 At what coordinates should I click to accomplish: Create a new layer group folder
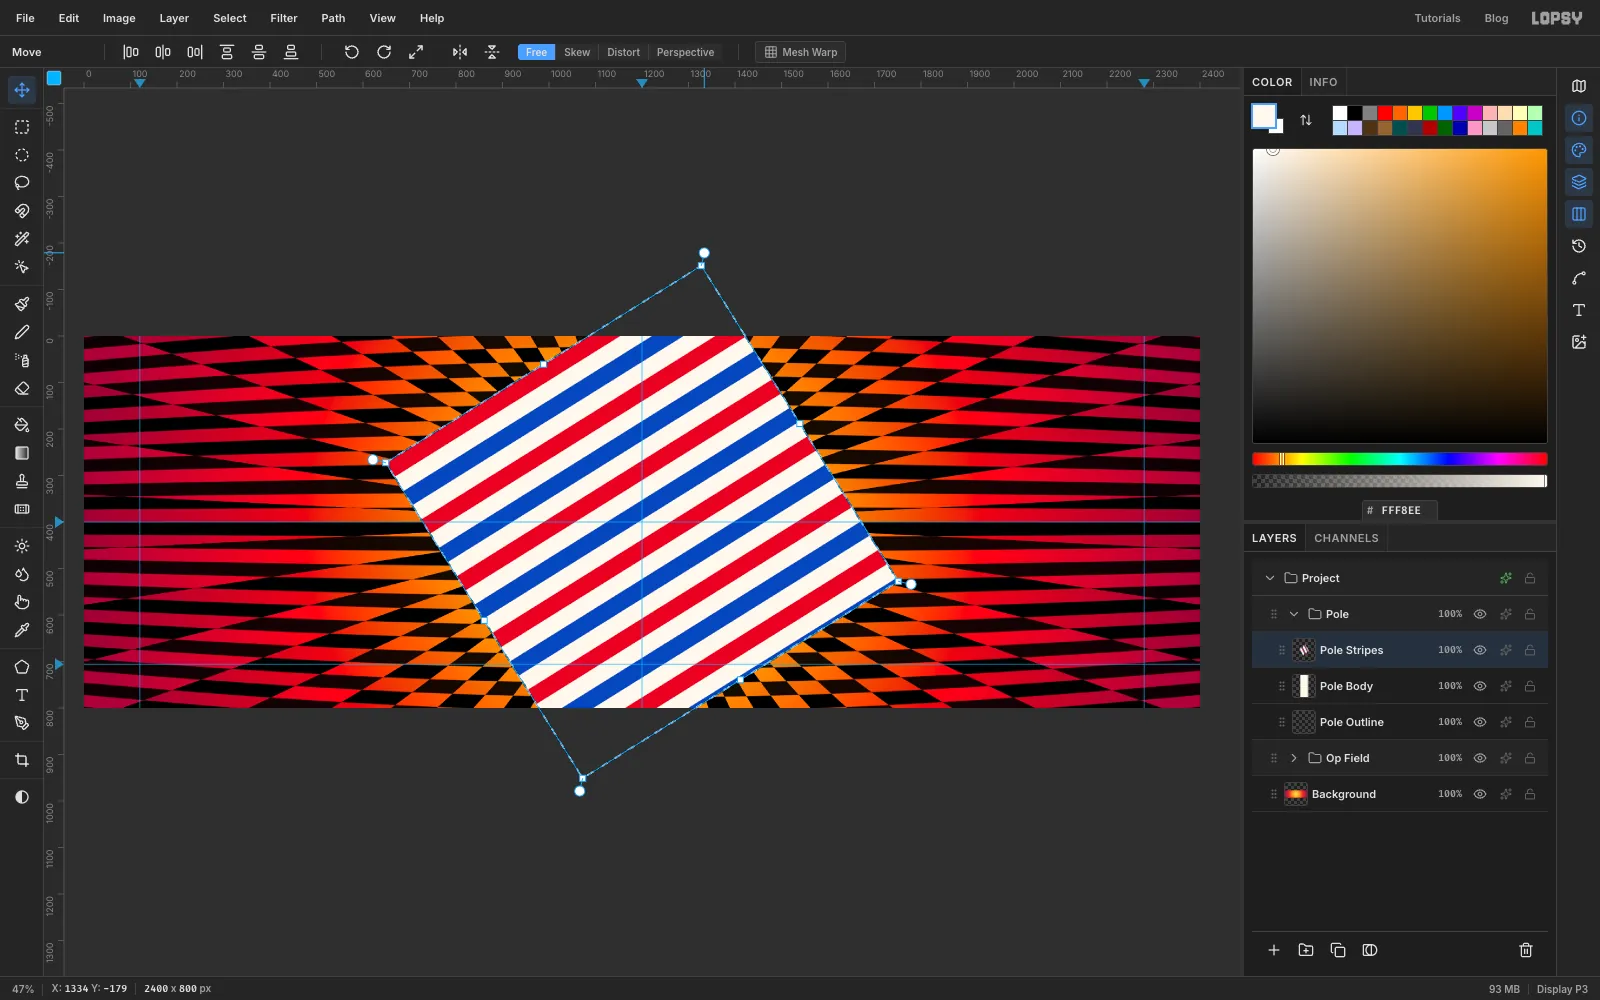pyautogui.click(x=1306, y=950)
